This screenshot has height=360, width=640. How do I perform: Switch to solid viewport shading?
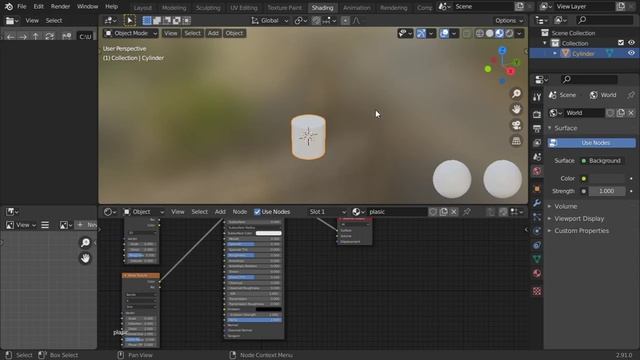pos(489,33)
